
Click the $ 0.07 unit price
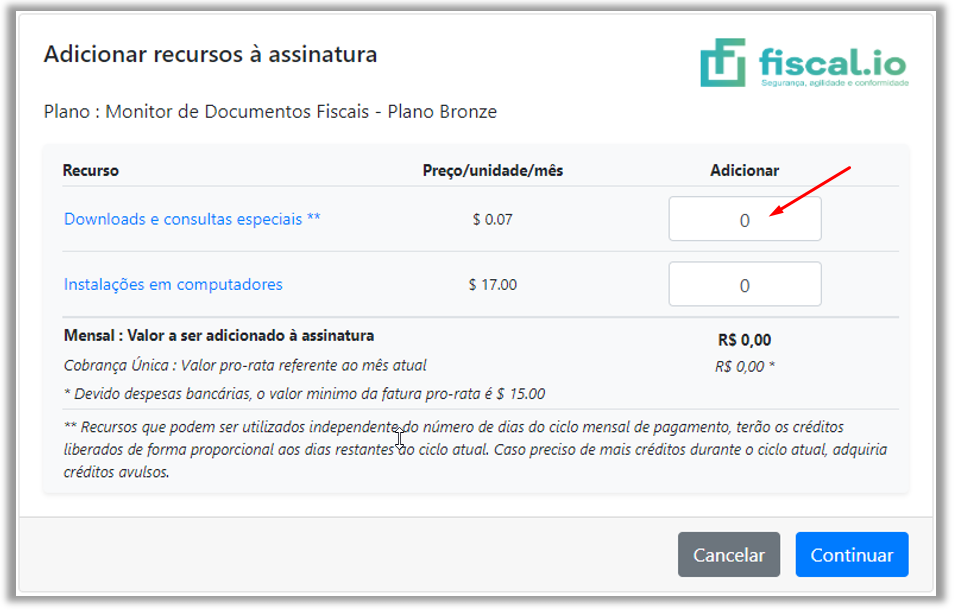492,219
